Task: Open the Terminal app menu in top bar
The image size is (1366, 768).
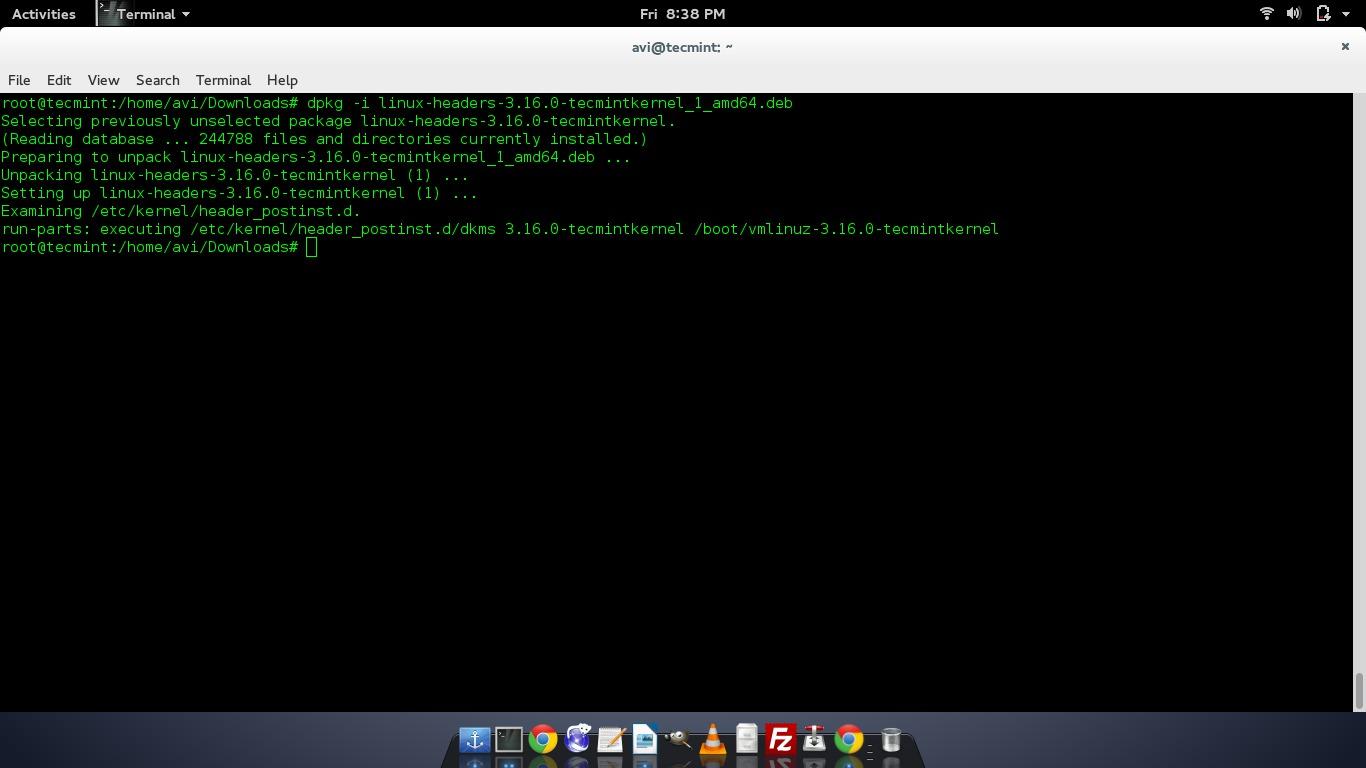Action: pyautogui.click(x=145, y=14)
